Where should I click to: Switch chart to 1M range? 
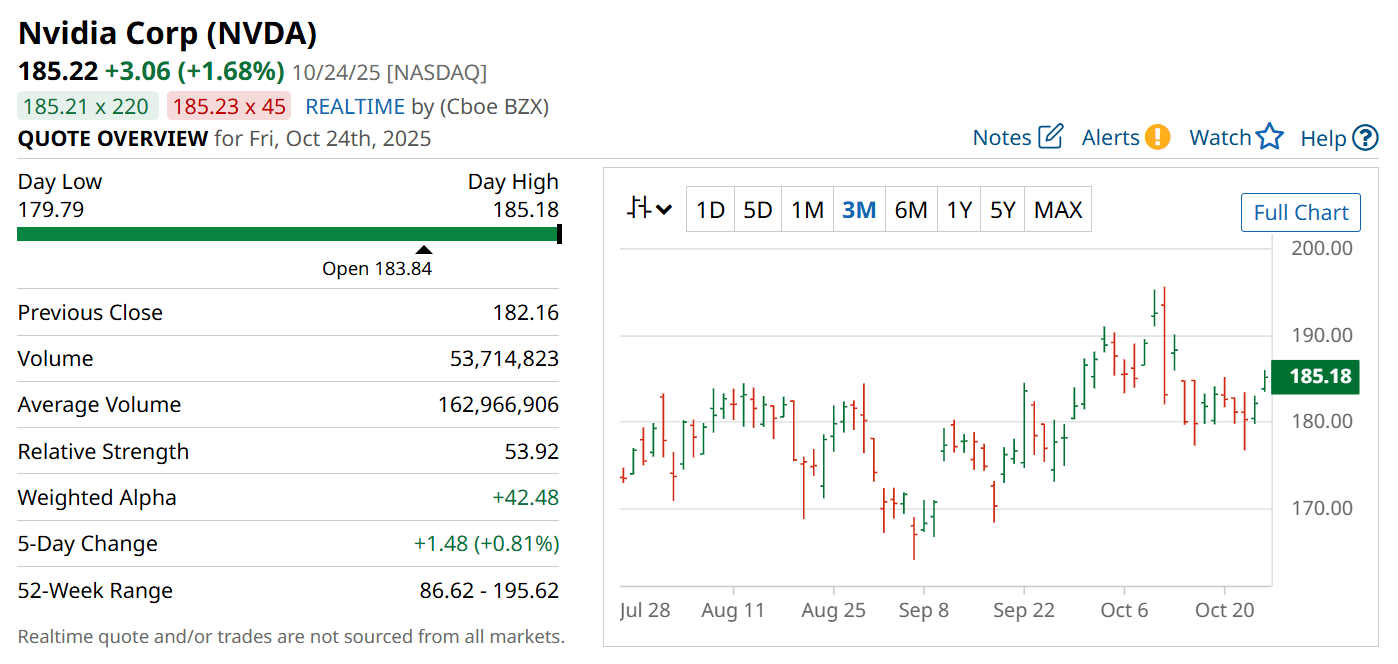(x=807, y=210)
